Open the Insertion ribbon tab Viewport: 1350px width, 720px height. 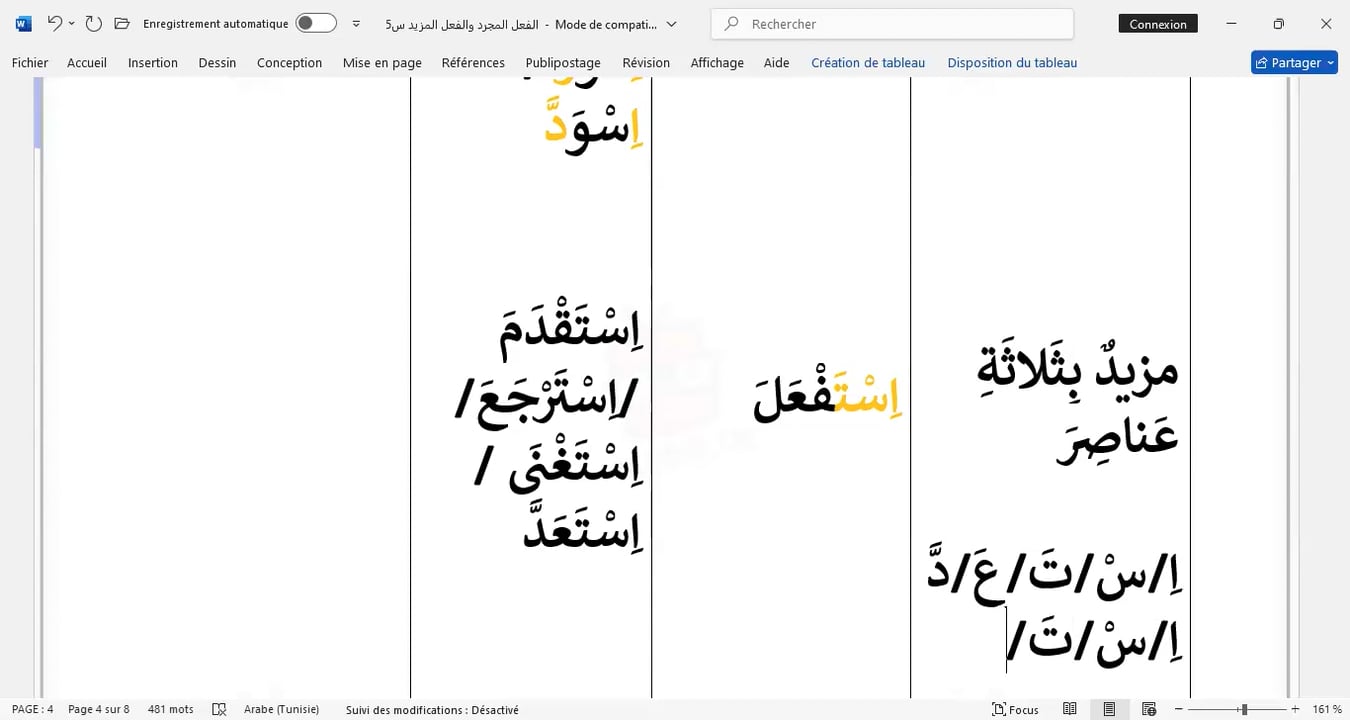(153, 62)
